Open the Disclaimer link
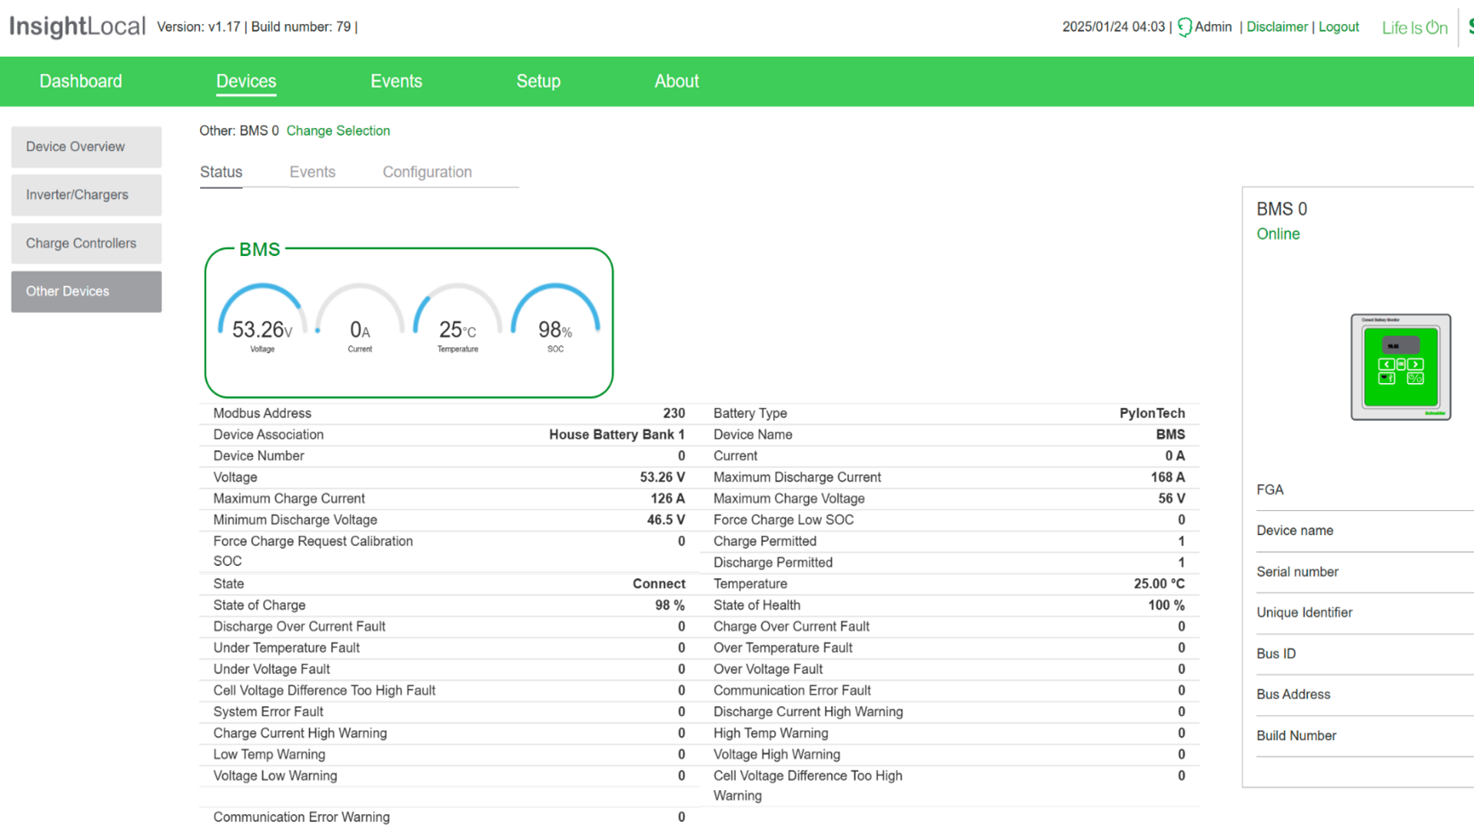The height and width of the screenshot is (826, 1474). [1276, 27]
